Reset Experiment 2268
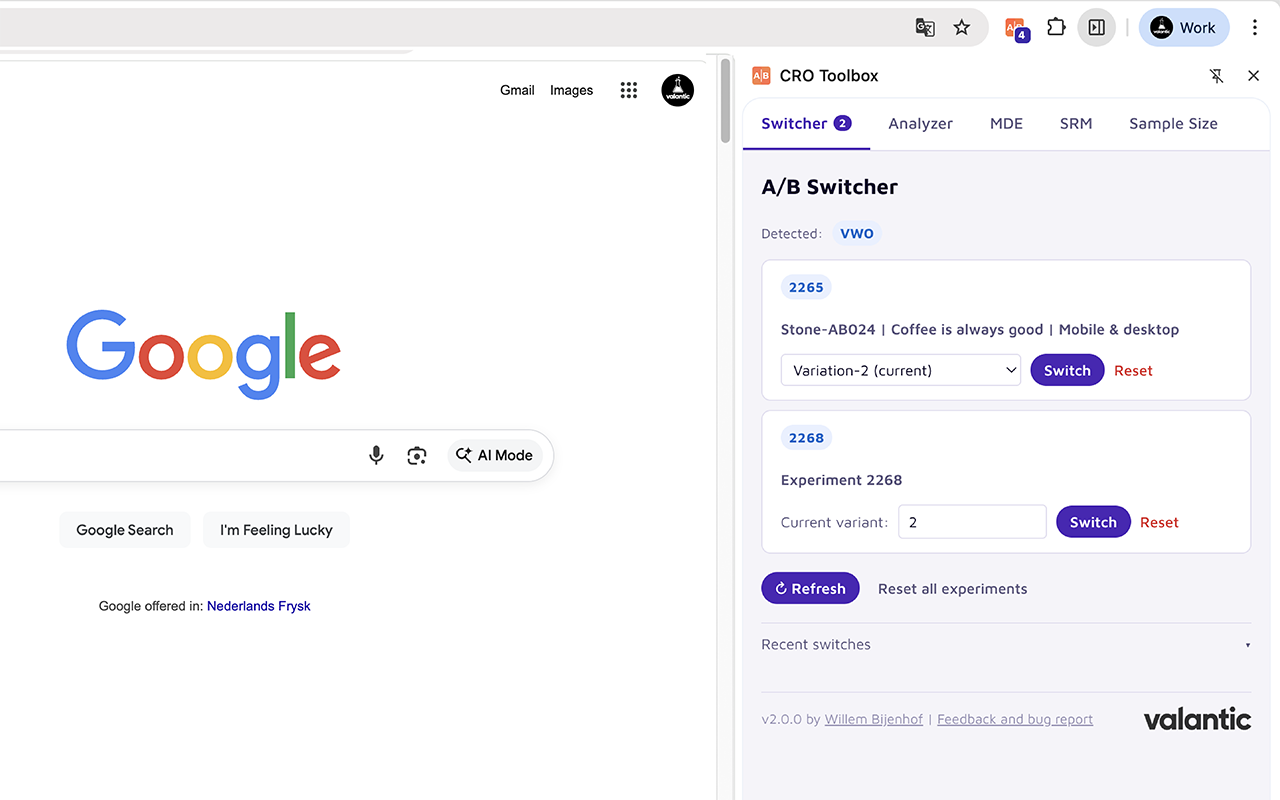This screenshot has width=1280, height=800. point(1159,522)
